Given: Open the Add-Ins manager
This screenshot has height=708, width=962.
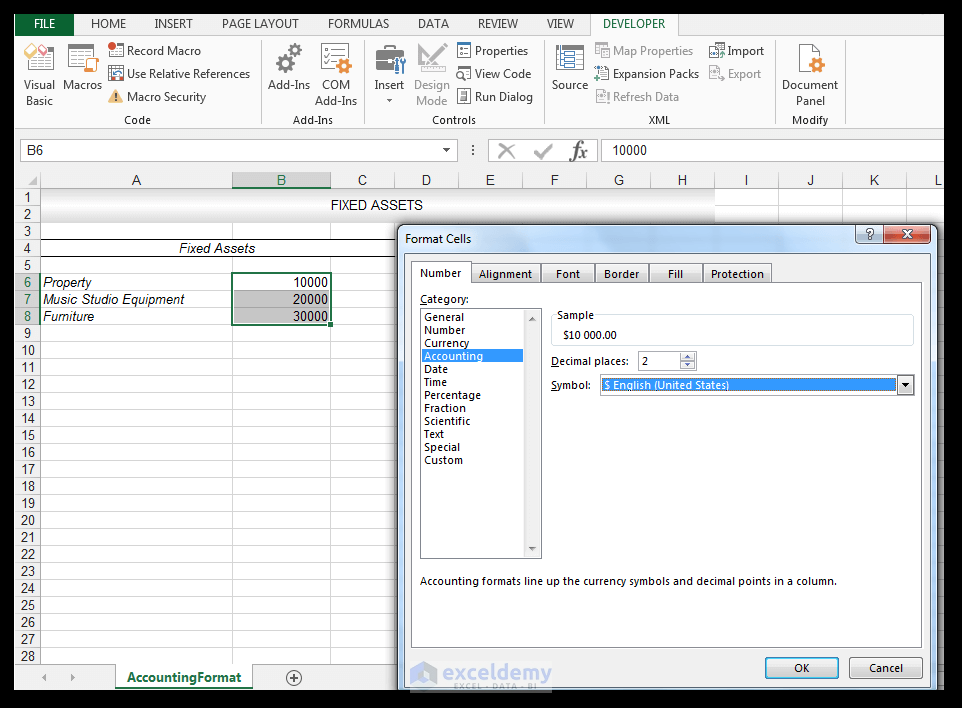Looking at the screenshot, I should (x=288, y=67).
